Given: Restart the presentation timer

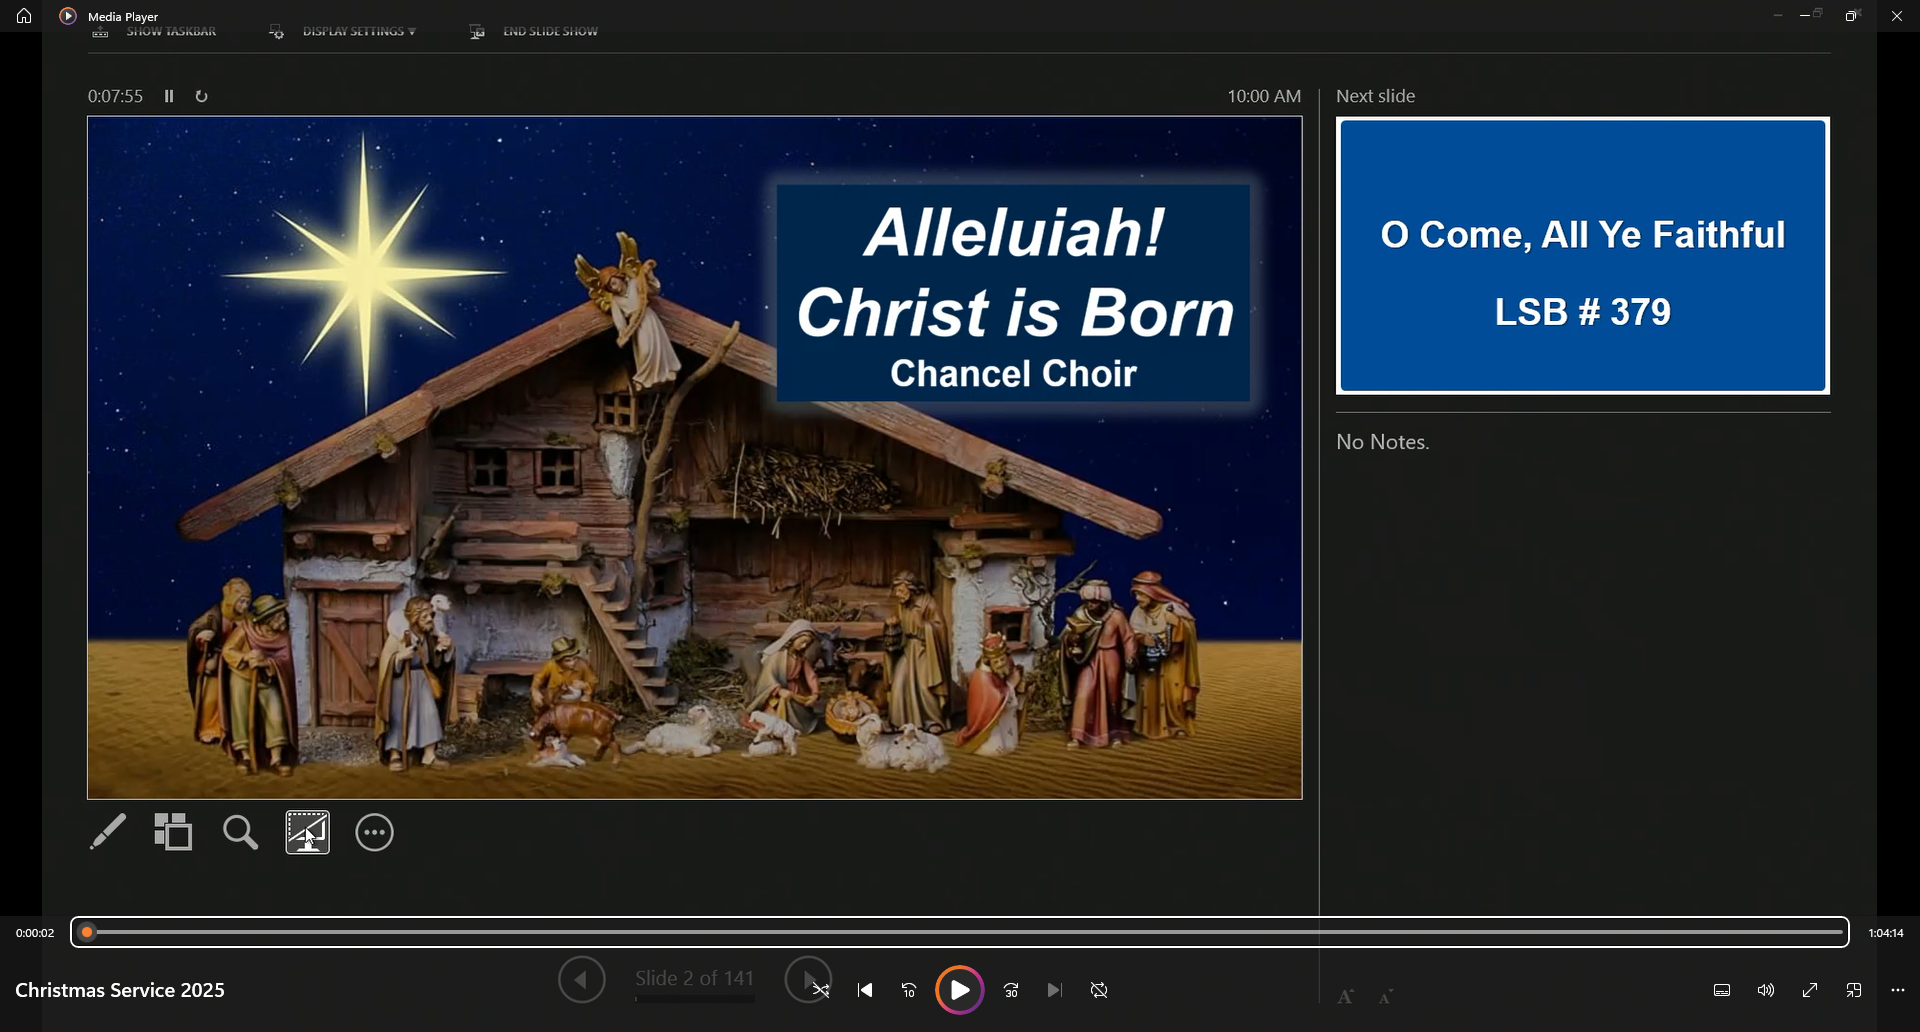Looking at the screenshot, I should point(201,97).
